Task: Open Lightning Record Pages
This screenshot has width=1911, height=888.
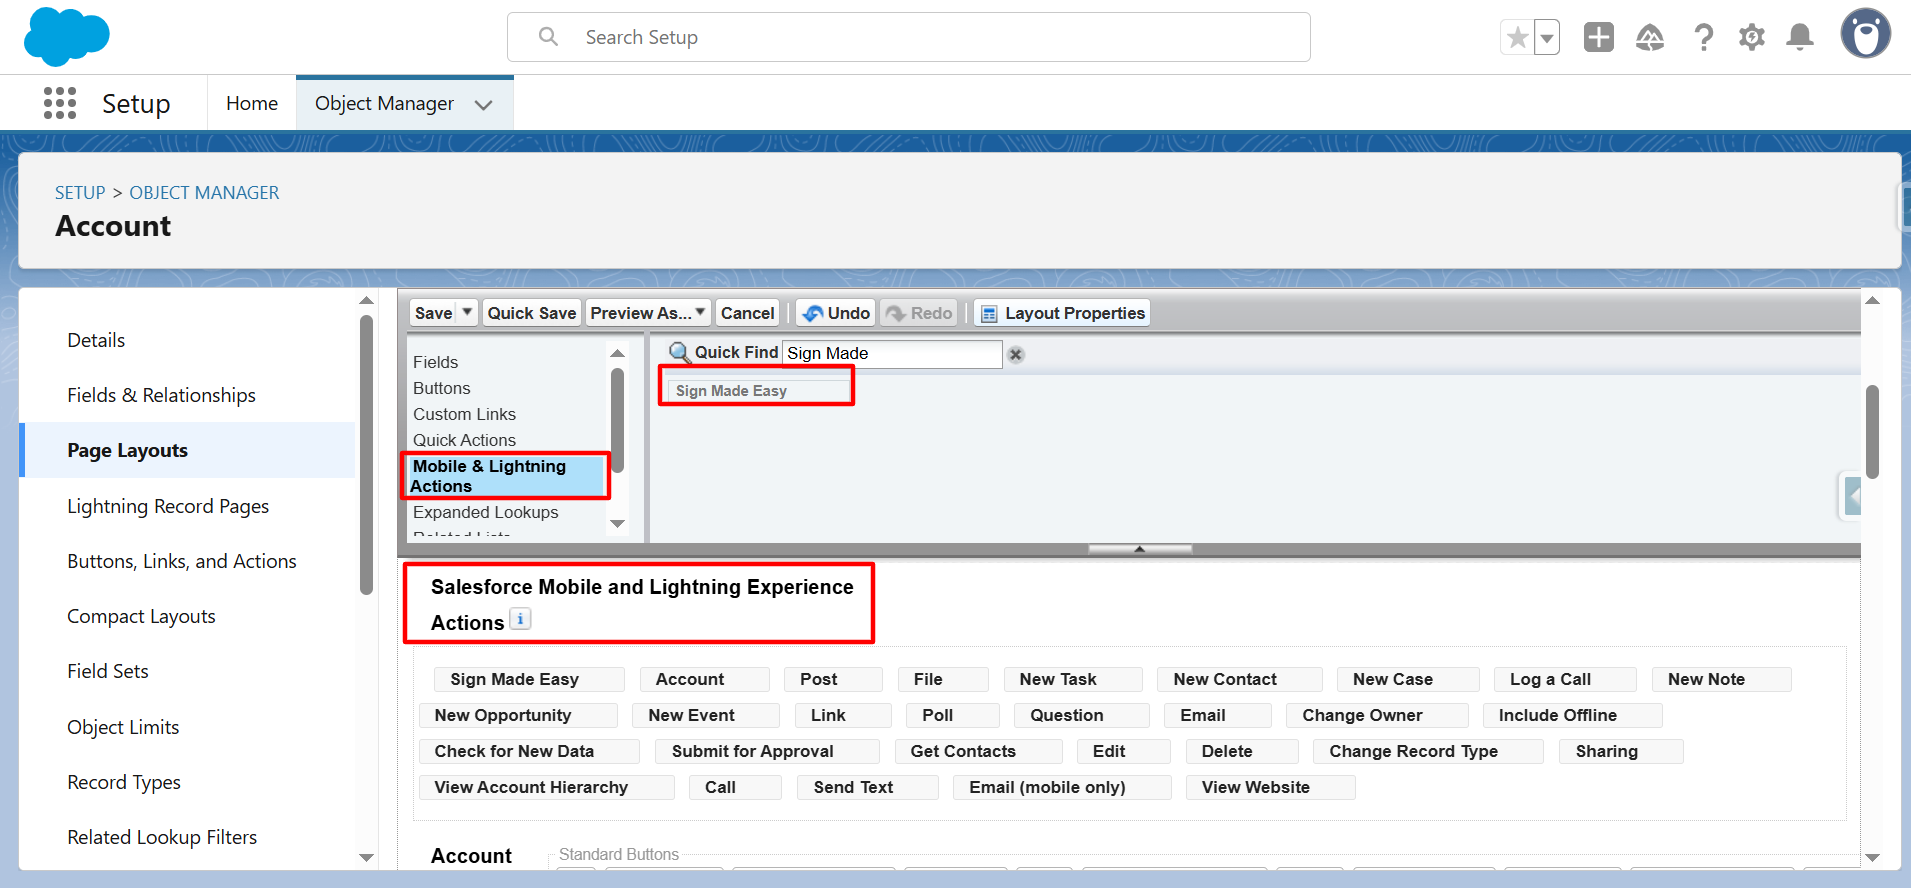Action: (x=168, y=506)
